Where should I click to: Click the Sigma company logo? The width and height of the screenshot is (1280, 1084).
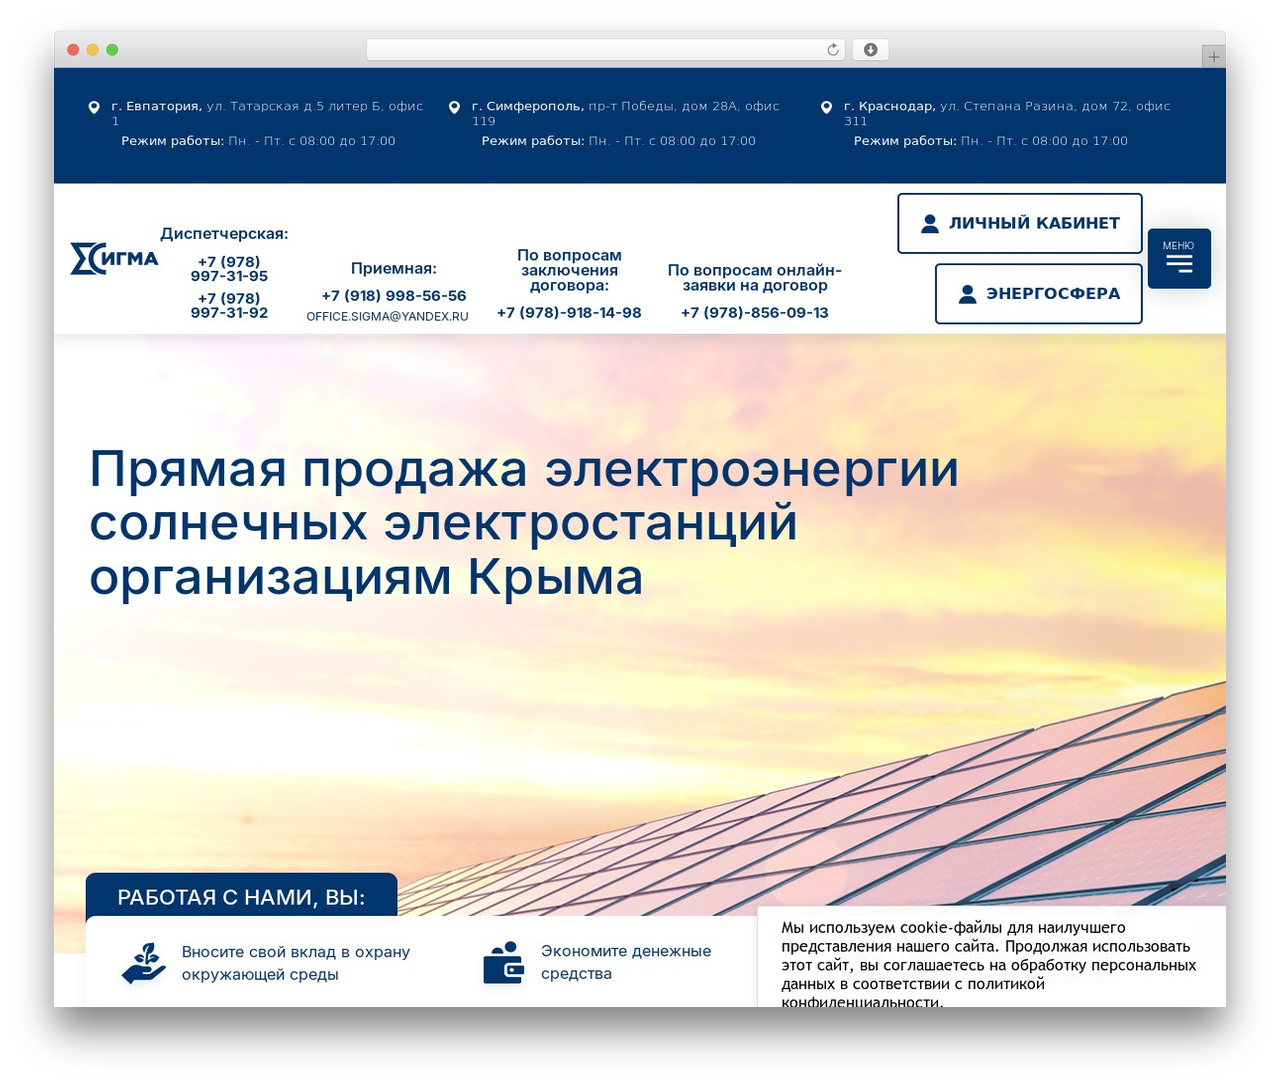pyautogui.click(x=114, y=258)
